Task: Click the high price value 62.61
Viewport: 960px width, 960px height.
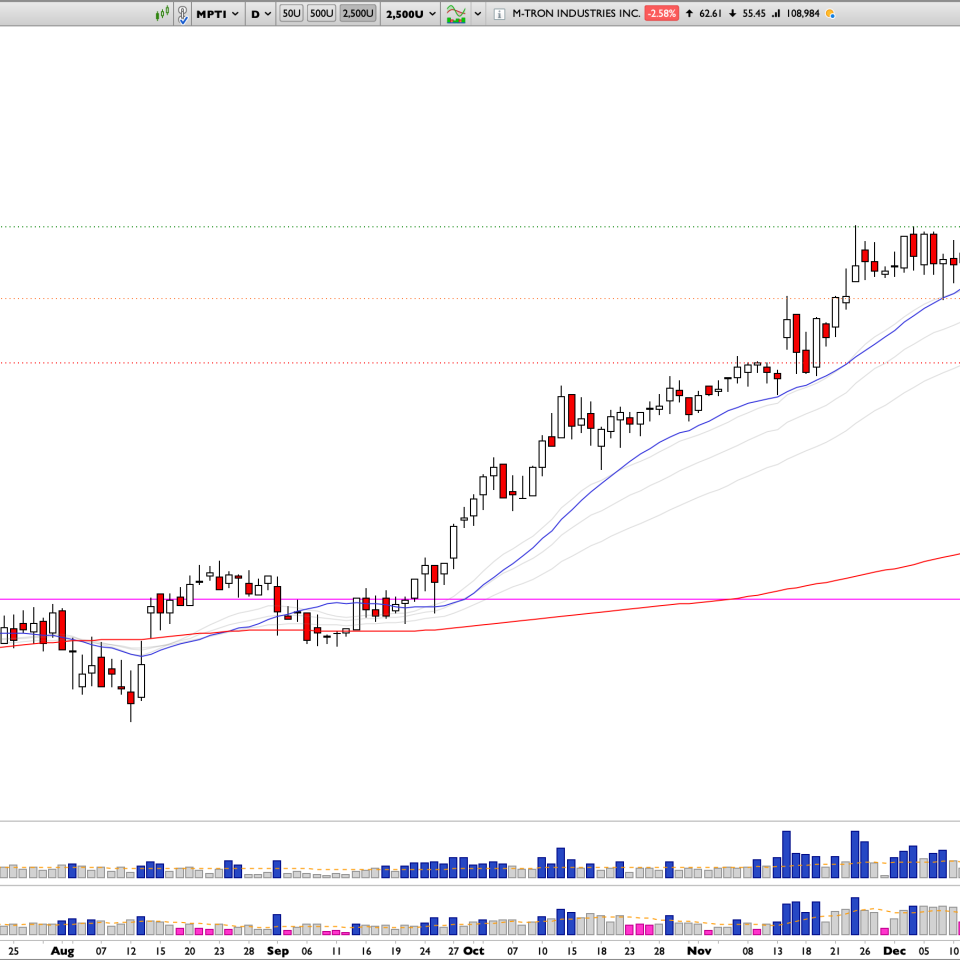Action: click(x=710, y=13)
